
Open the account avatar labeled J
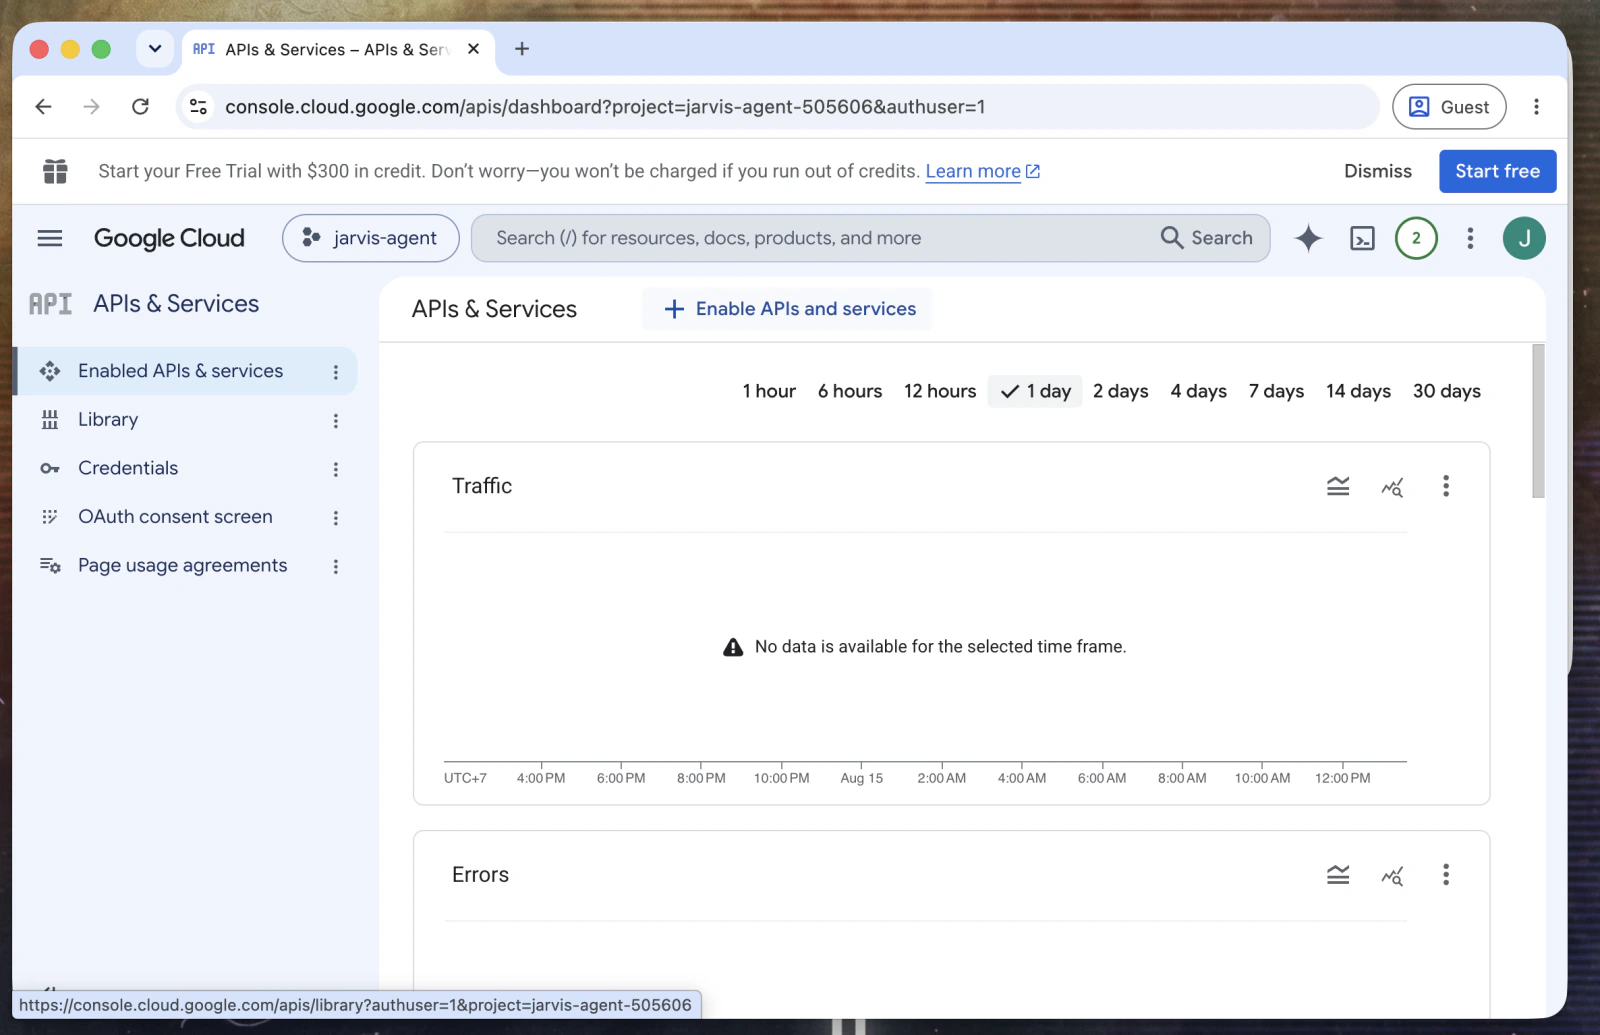point(1524,238)
